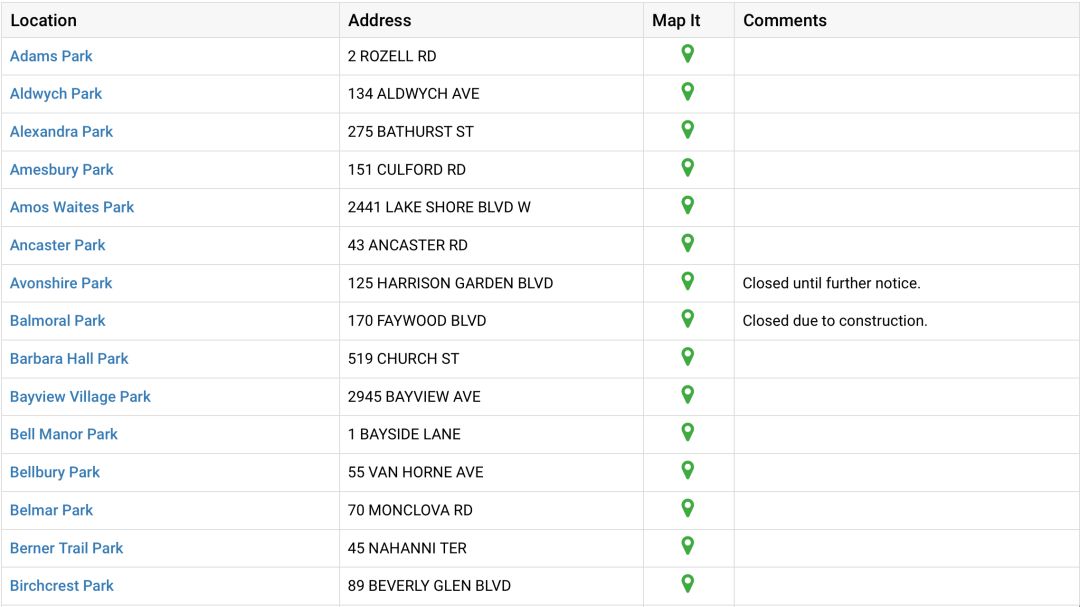The height and width of the screenshot is (607, 1080).
Task: Click the Comments column header
Action: pos(784,20)
